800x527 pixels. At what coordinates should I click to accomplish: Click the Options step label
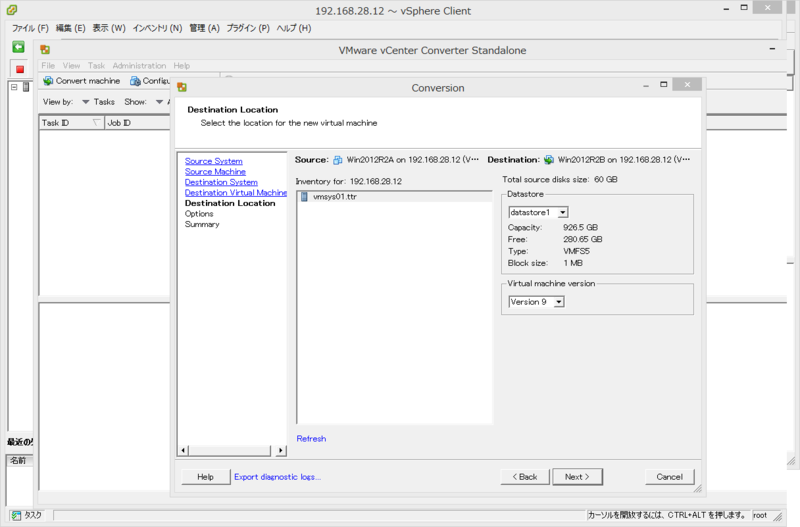199,214
